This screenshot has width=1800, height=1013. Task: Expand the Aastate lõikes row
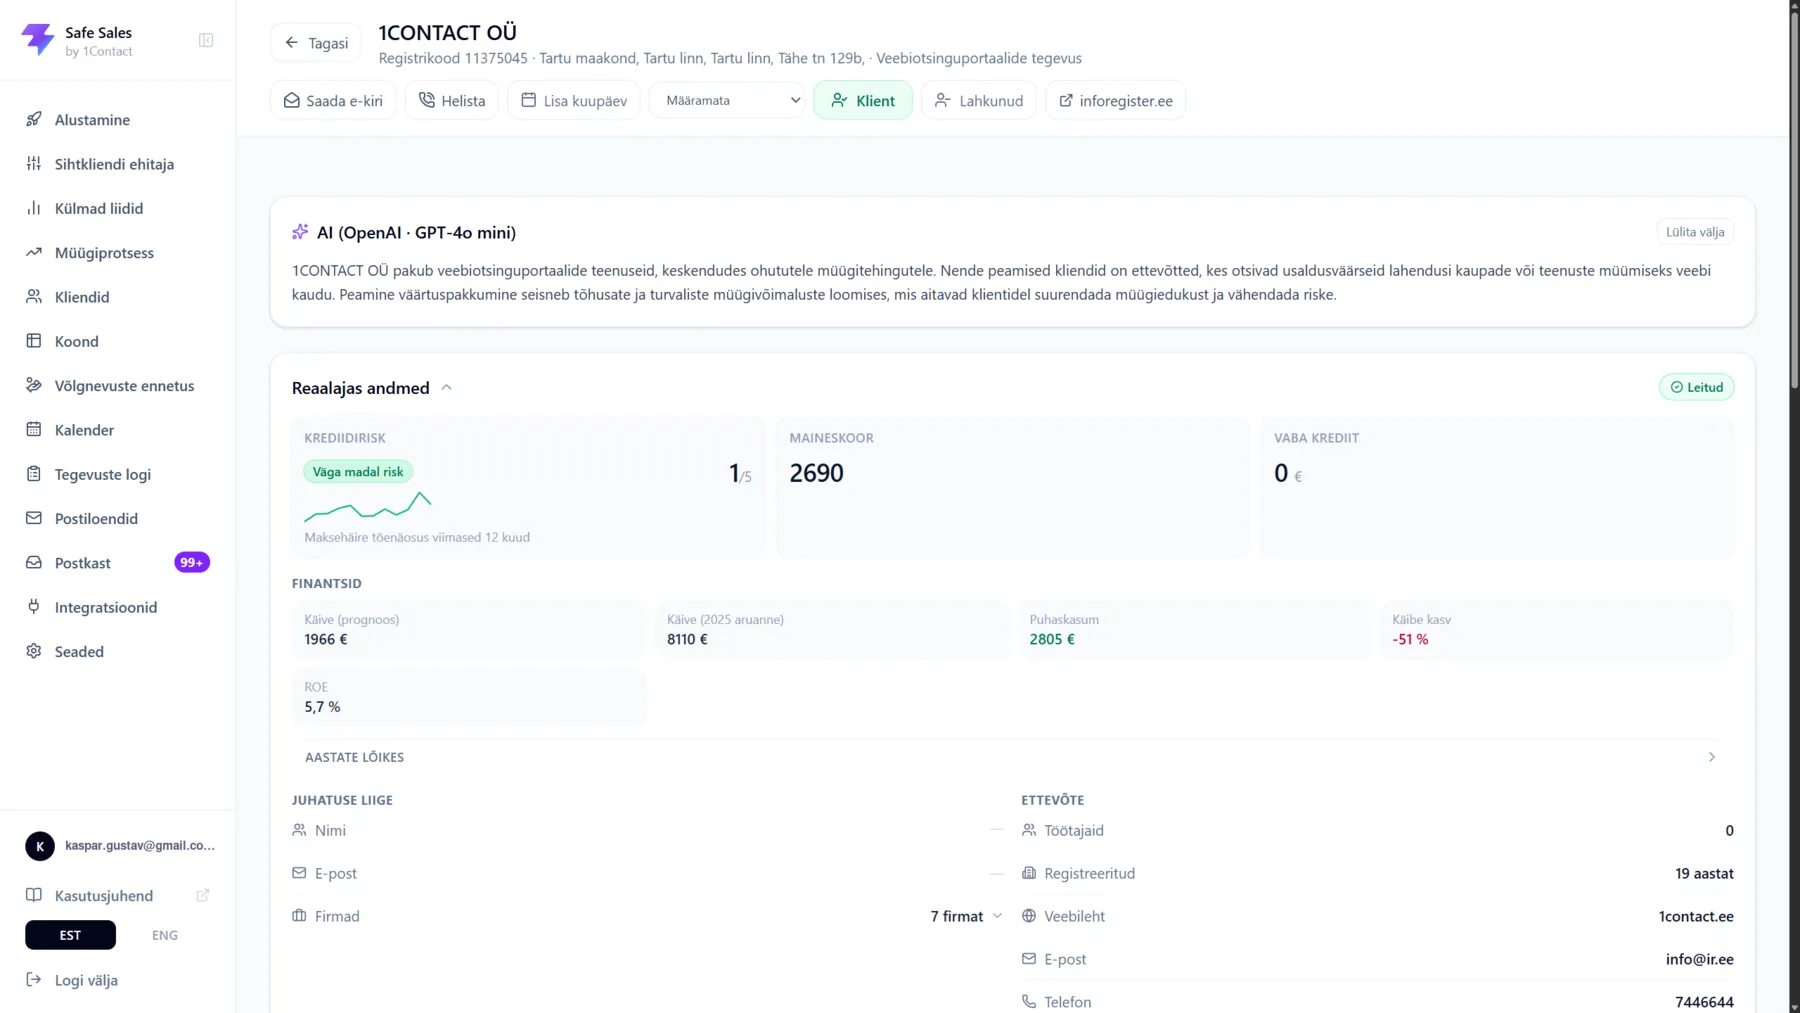[x=1012, y=757]
